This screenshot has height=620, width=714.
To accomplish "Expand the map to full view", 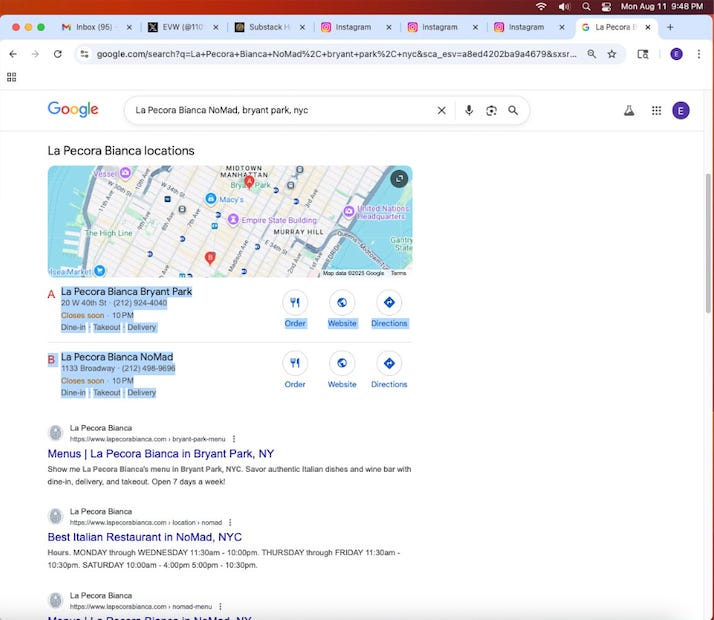I will click(399, 178).
